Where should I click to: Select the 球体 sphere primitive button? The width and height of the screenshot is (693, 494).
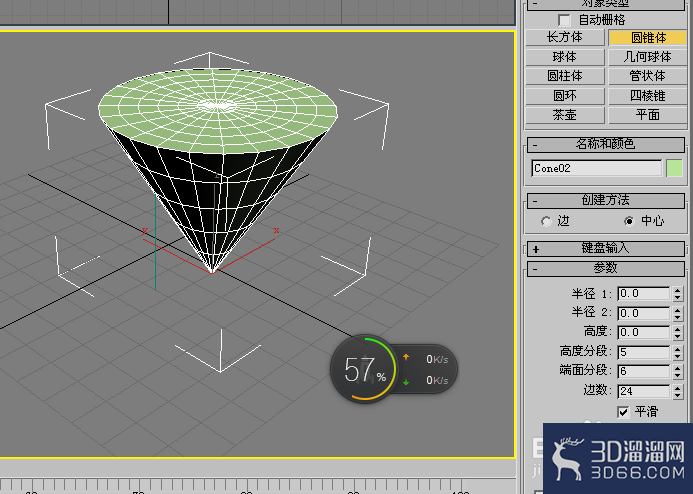(564, 57)
